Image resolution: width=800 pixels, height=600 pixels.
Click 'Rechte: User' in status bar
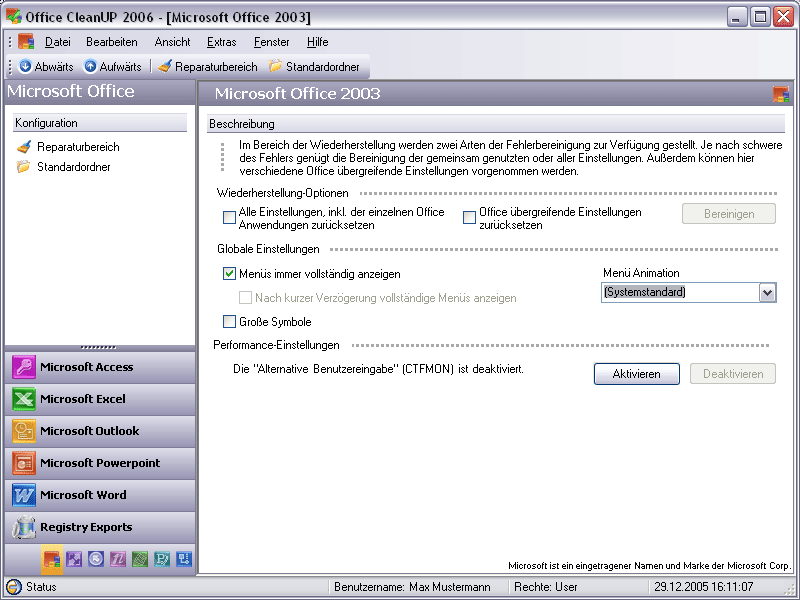click(545, 587)
